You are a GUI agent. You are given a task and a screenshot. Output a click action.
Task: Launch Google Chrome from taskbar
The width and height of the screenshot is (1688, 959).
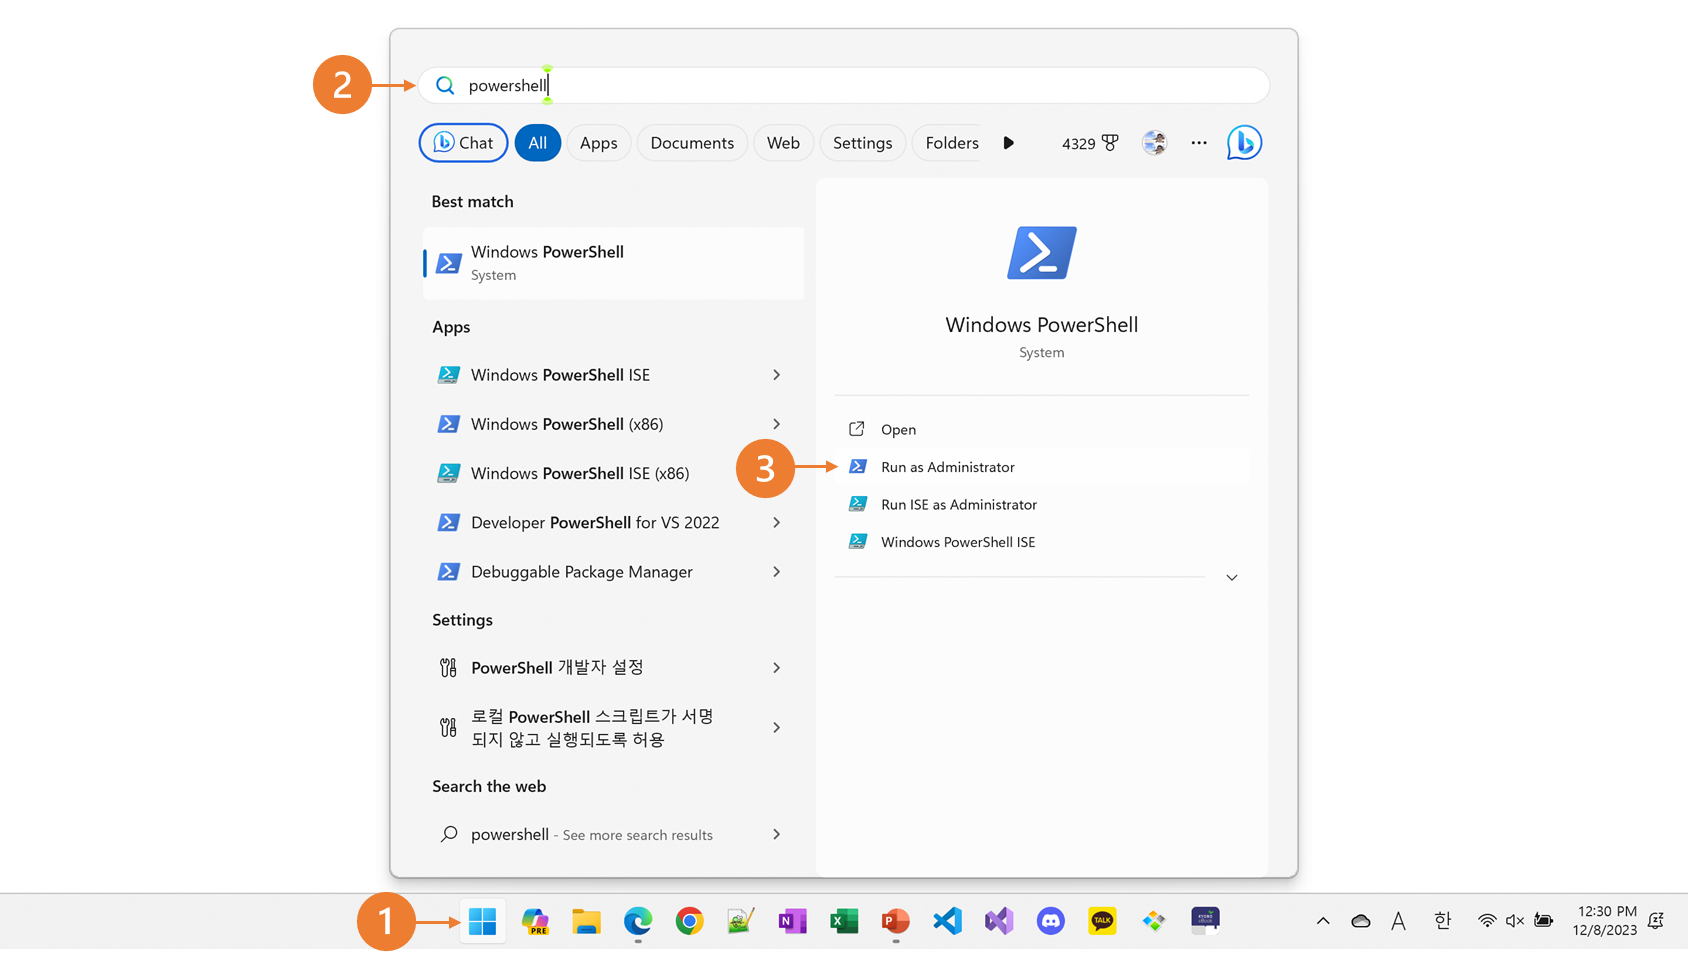(x=689, y=921)
